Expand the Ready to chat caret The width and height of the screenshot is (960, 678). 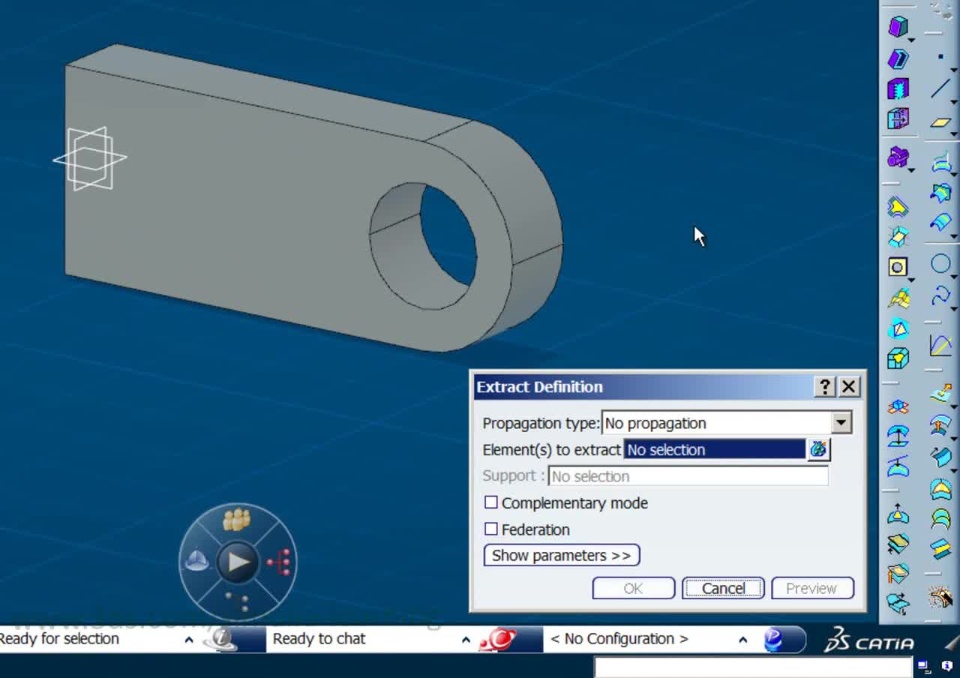click(x=466, y=640)
